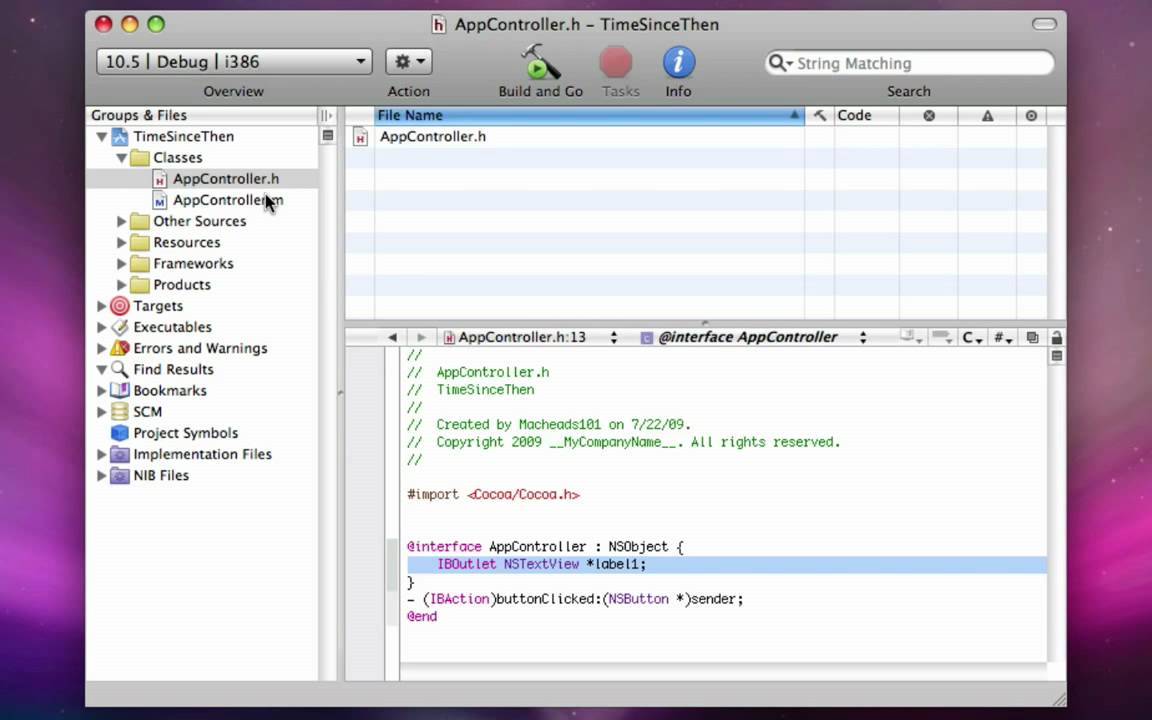Image resolution: width=1152 pixels, height=720 pixels.
Task: Expand the Errors and Warnings group
Action: point(101,349)
